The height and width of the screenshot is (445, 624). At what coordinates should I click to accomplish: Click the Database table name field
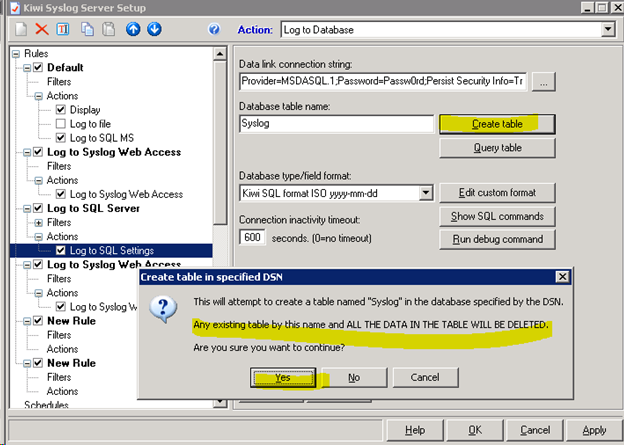coord(334,124)
